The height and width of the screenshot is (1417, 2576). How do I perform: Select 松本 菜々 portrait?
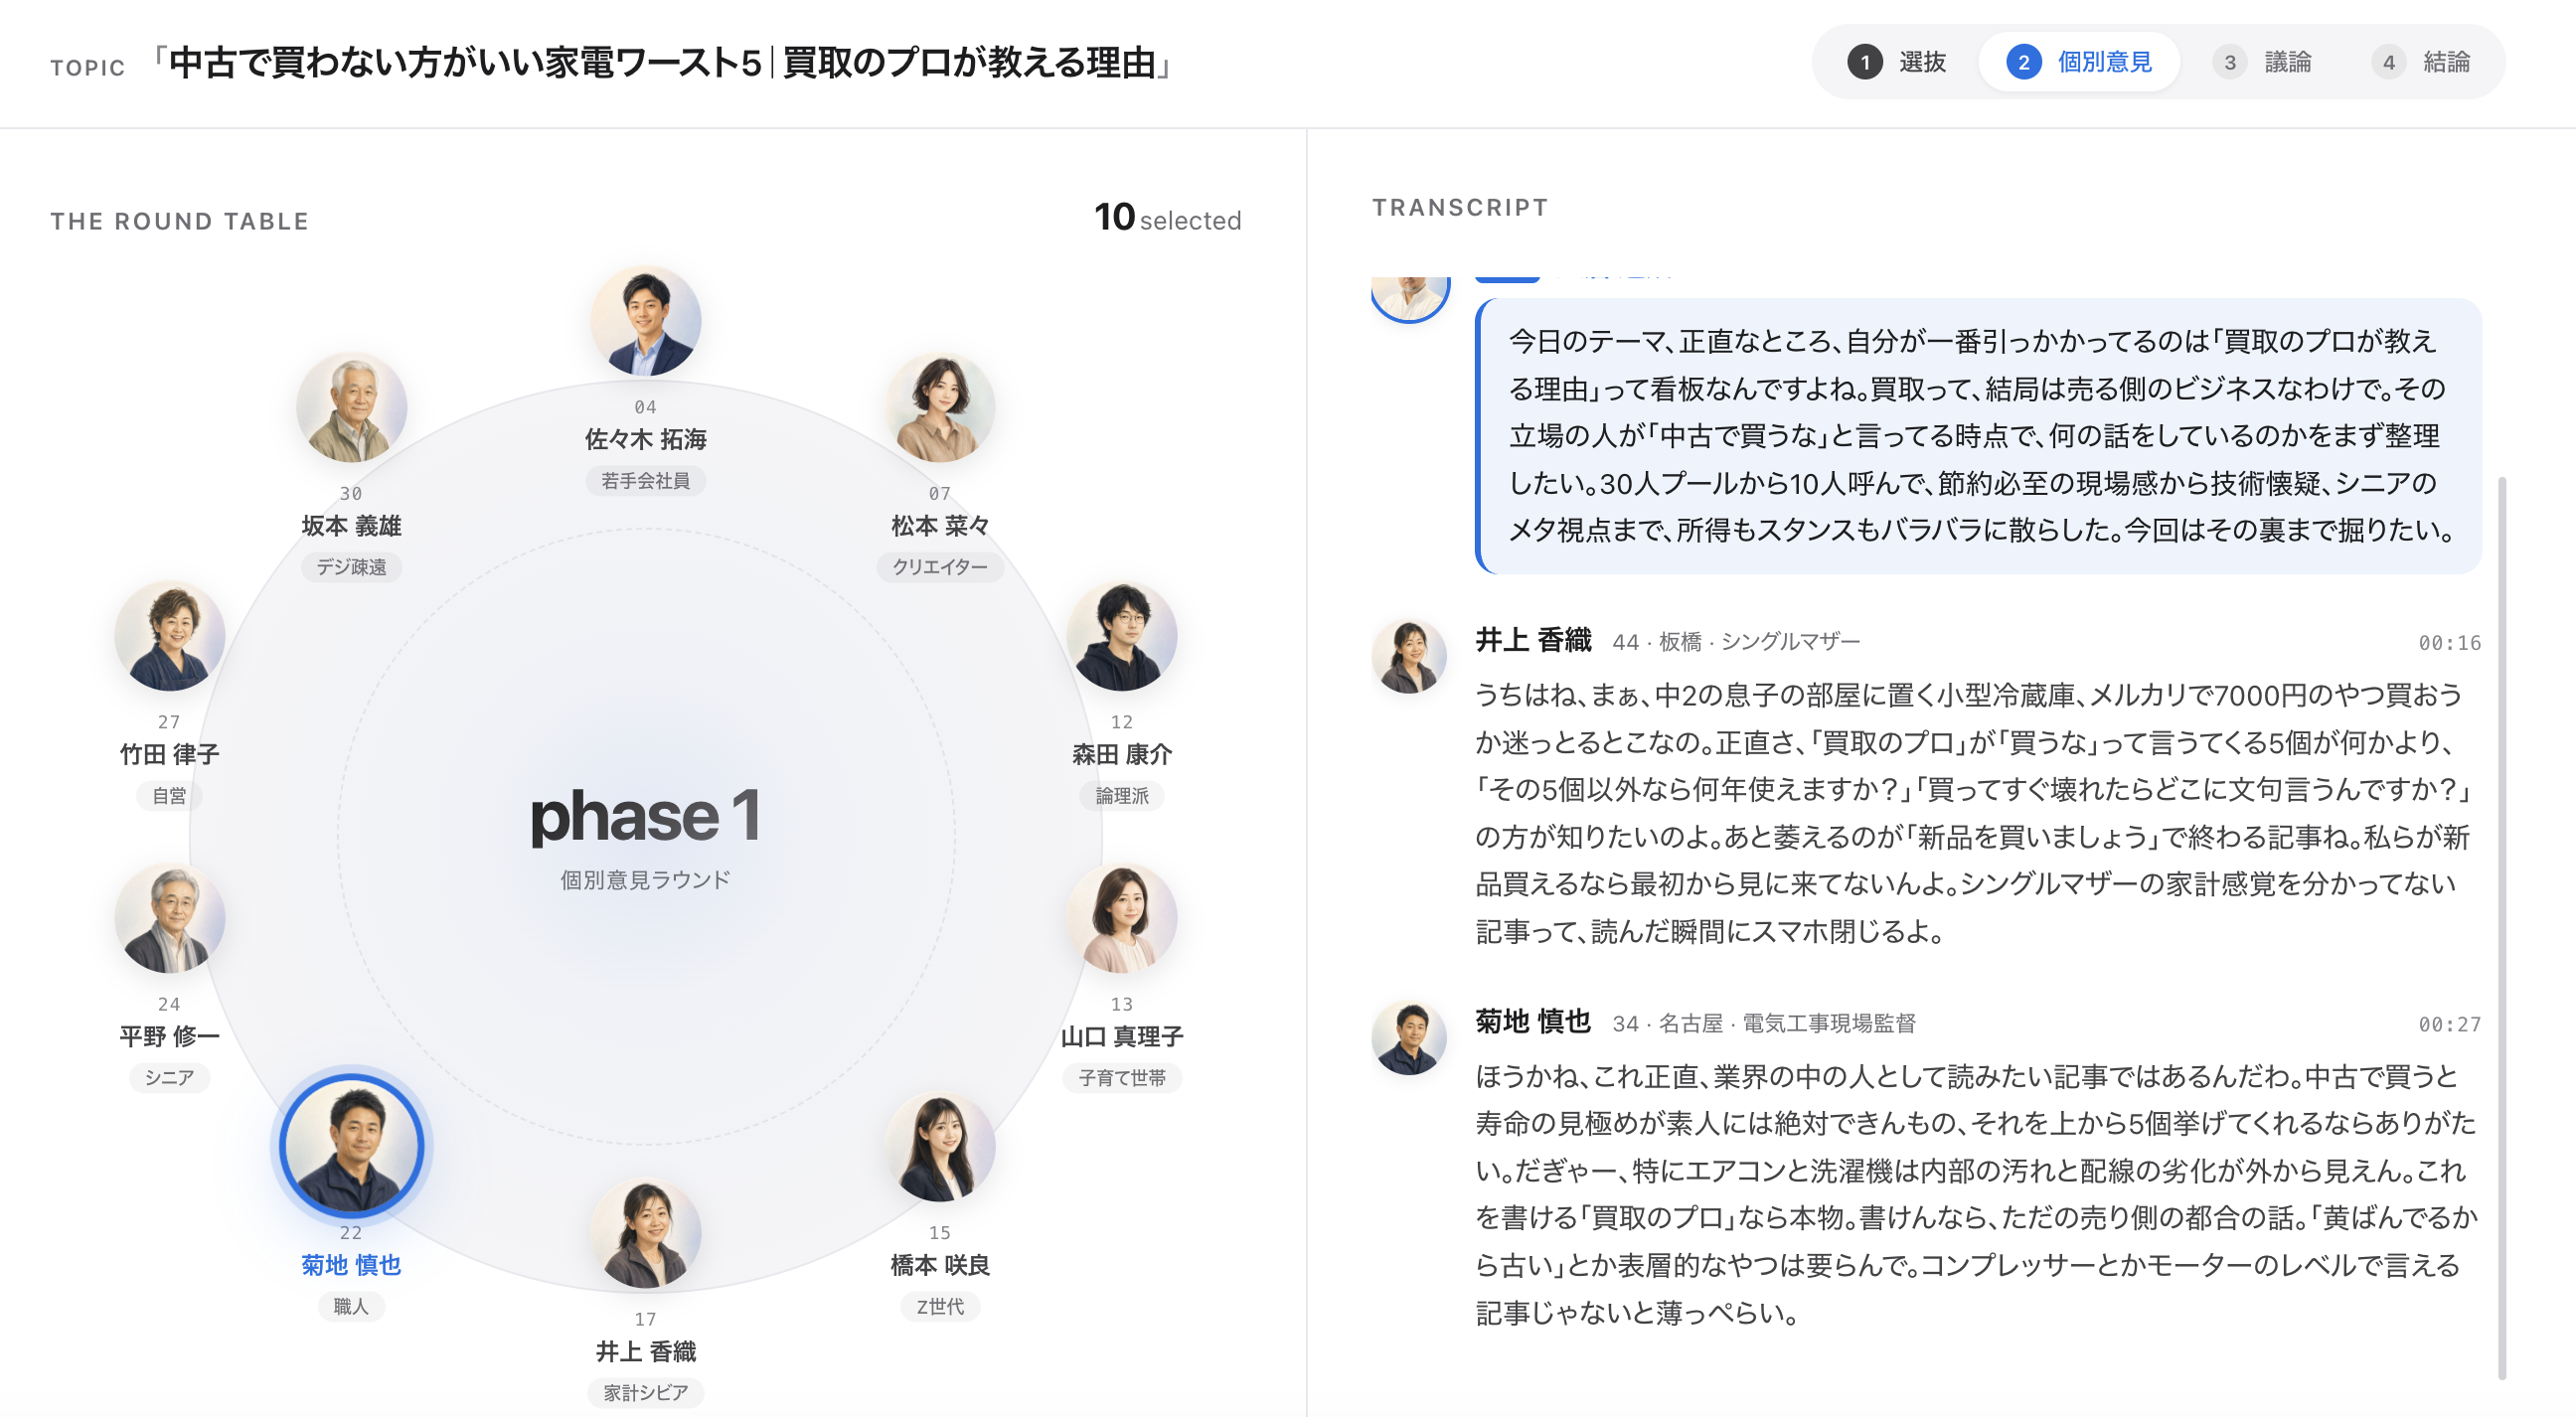click(x=939, y=407)
